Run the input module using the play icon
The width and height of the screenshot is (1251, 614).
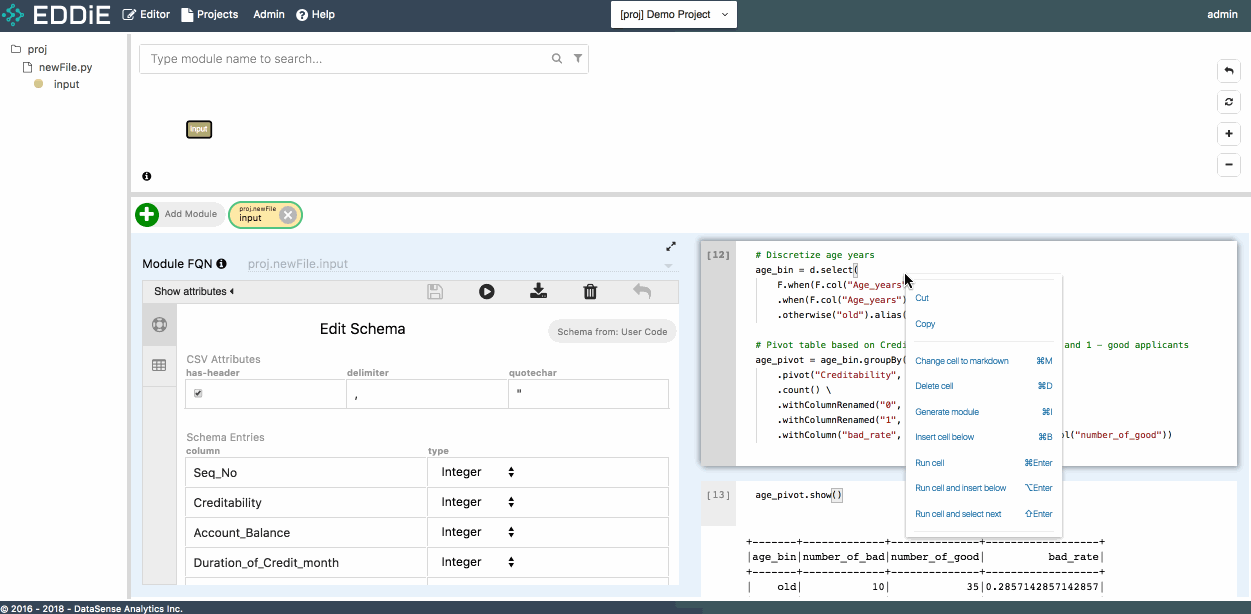pyautogui.click(x=487, y=291)
